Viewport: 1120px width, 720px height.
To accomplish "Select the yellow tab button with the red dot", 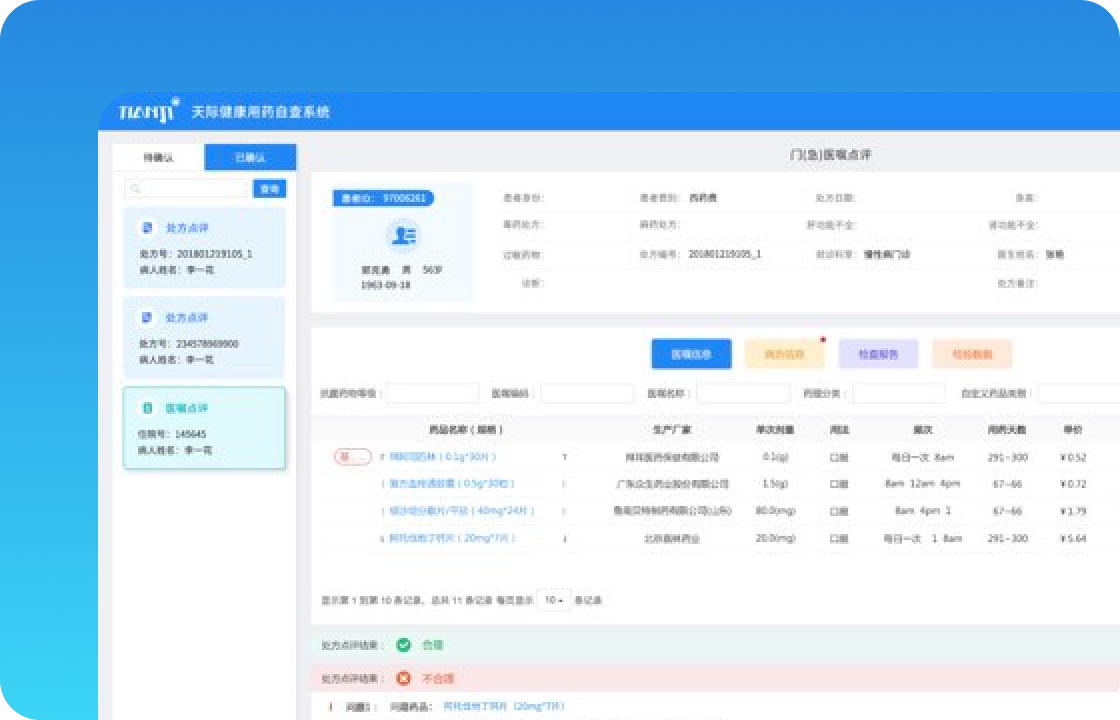I will pyautogui.click(x=784, y=354).
